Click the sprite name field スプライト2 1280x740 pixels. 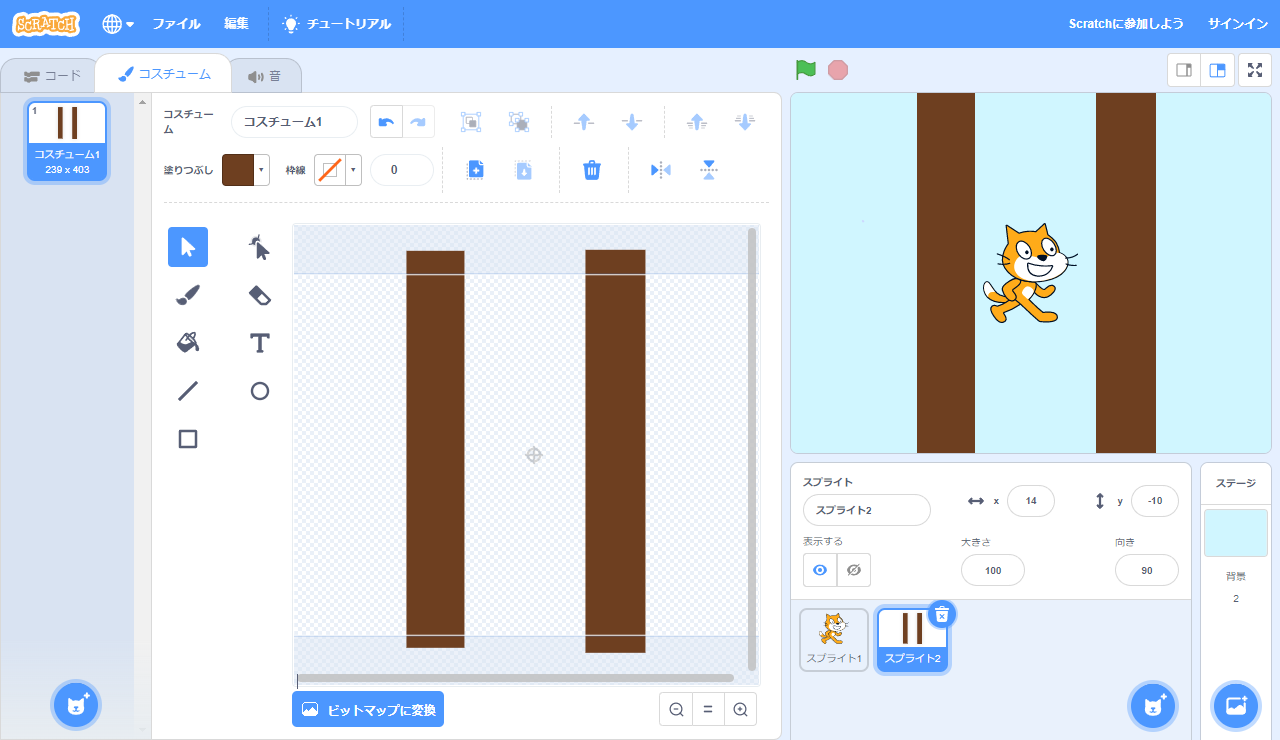pos(867,510)
